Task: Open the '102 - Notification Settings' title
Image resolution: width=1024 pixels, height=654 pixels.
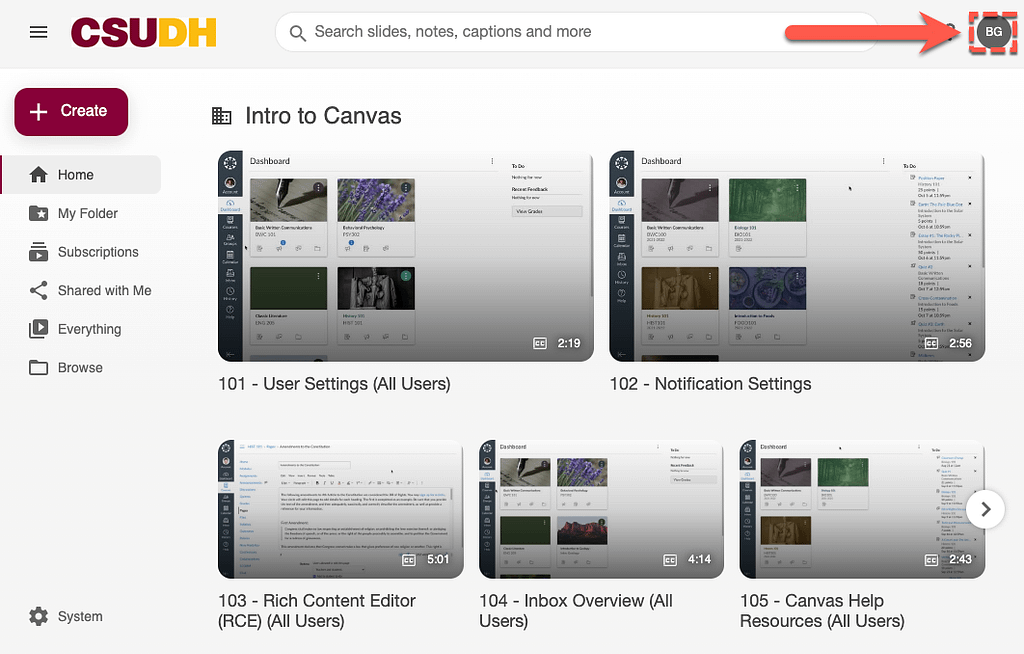Action: tap(711, 384)
